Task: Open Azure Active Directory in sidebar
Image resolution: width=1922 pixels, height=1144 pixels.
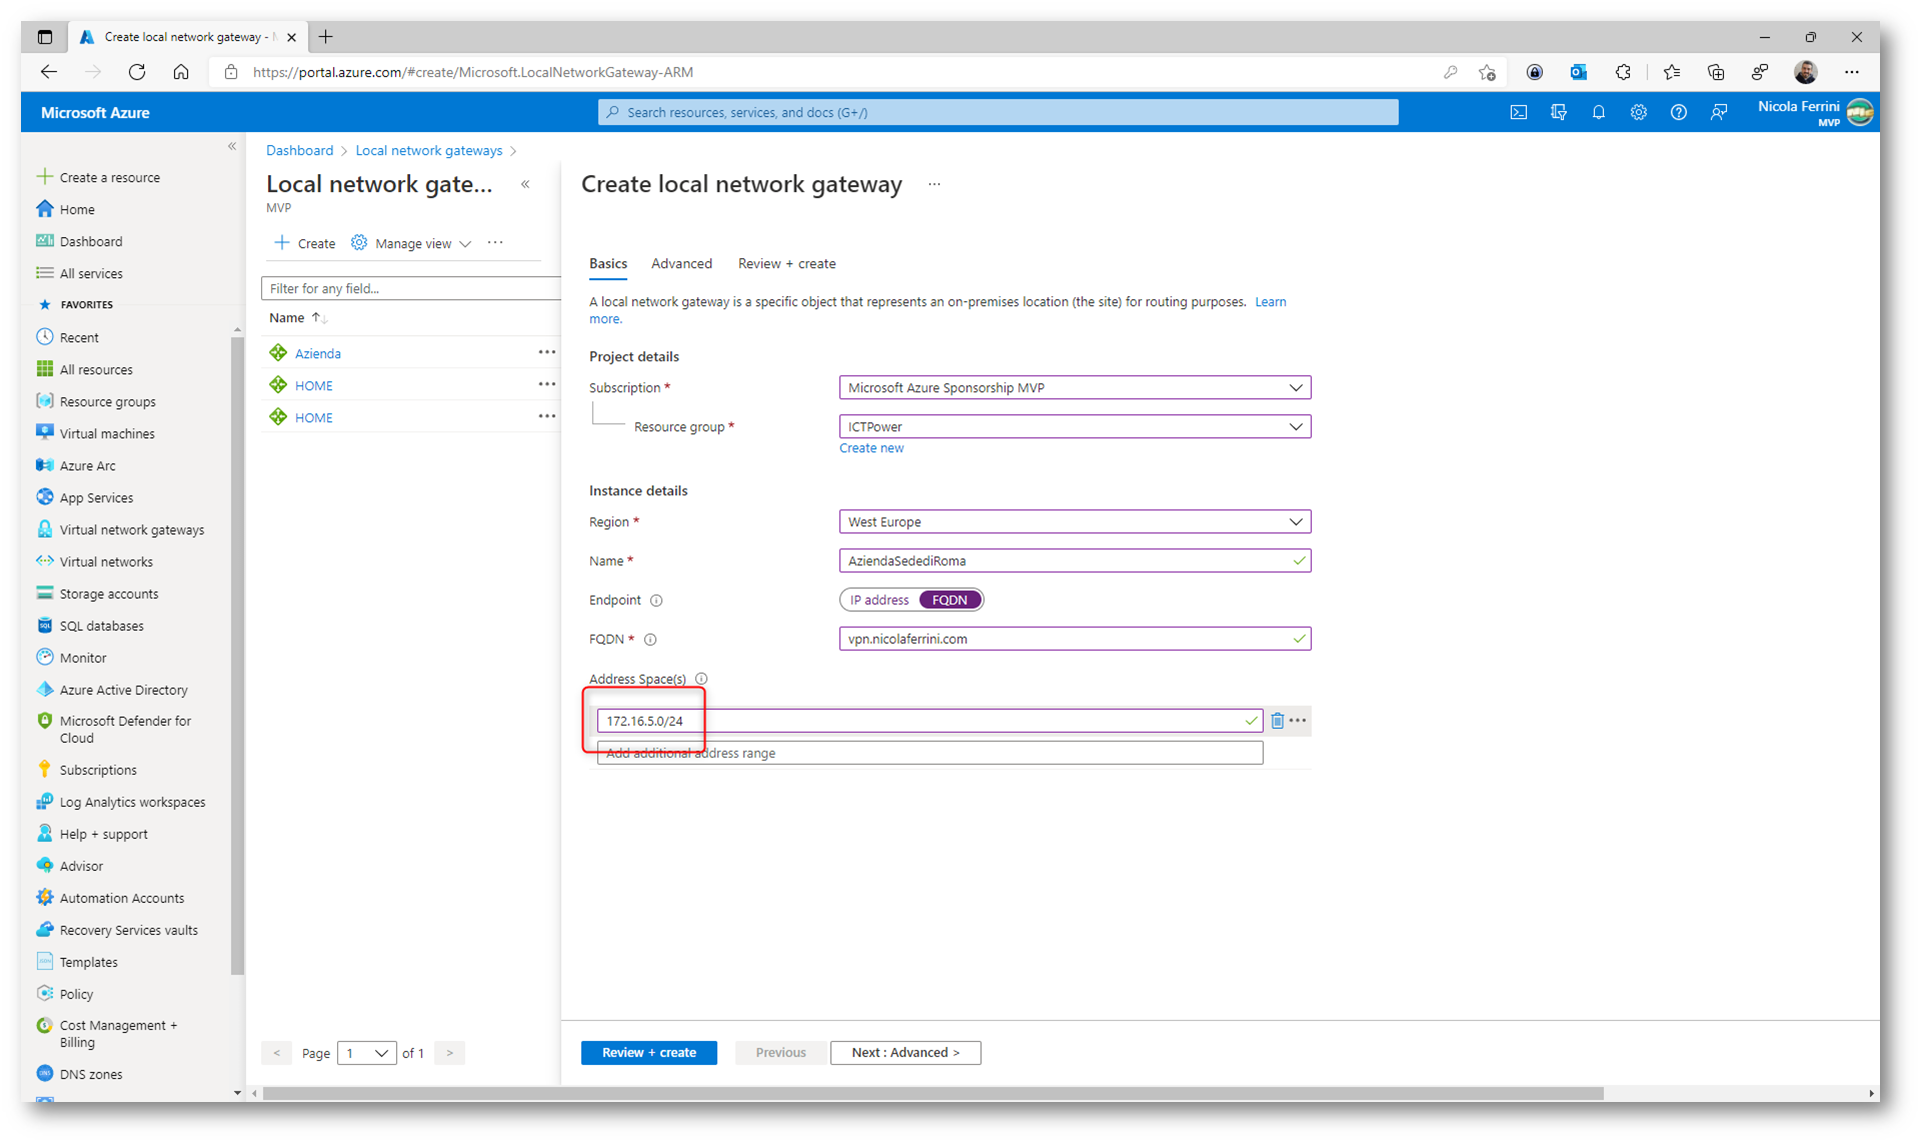Action: pos(123,690)
